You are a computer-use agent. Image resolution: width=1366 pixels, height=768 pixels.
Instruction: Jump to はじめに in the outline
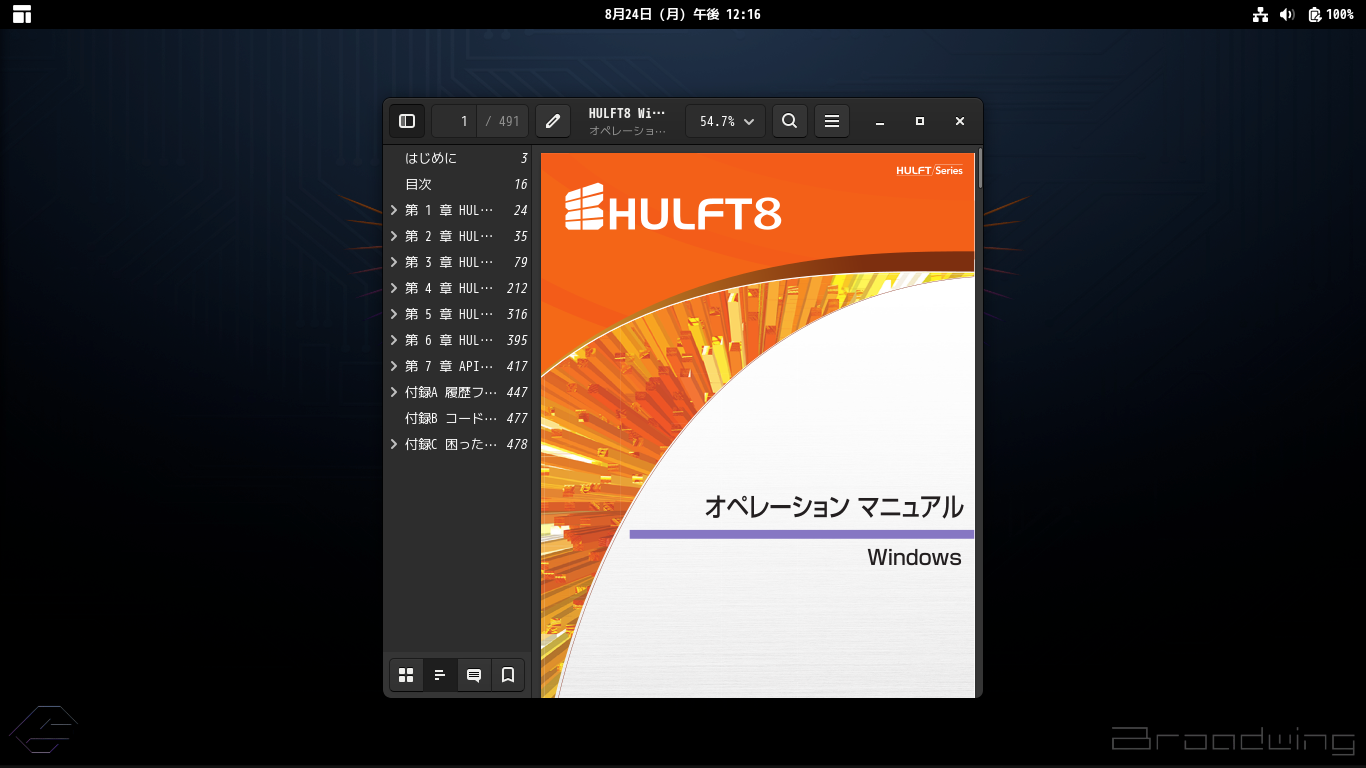coord(458,158)
